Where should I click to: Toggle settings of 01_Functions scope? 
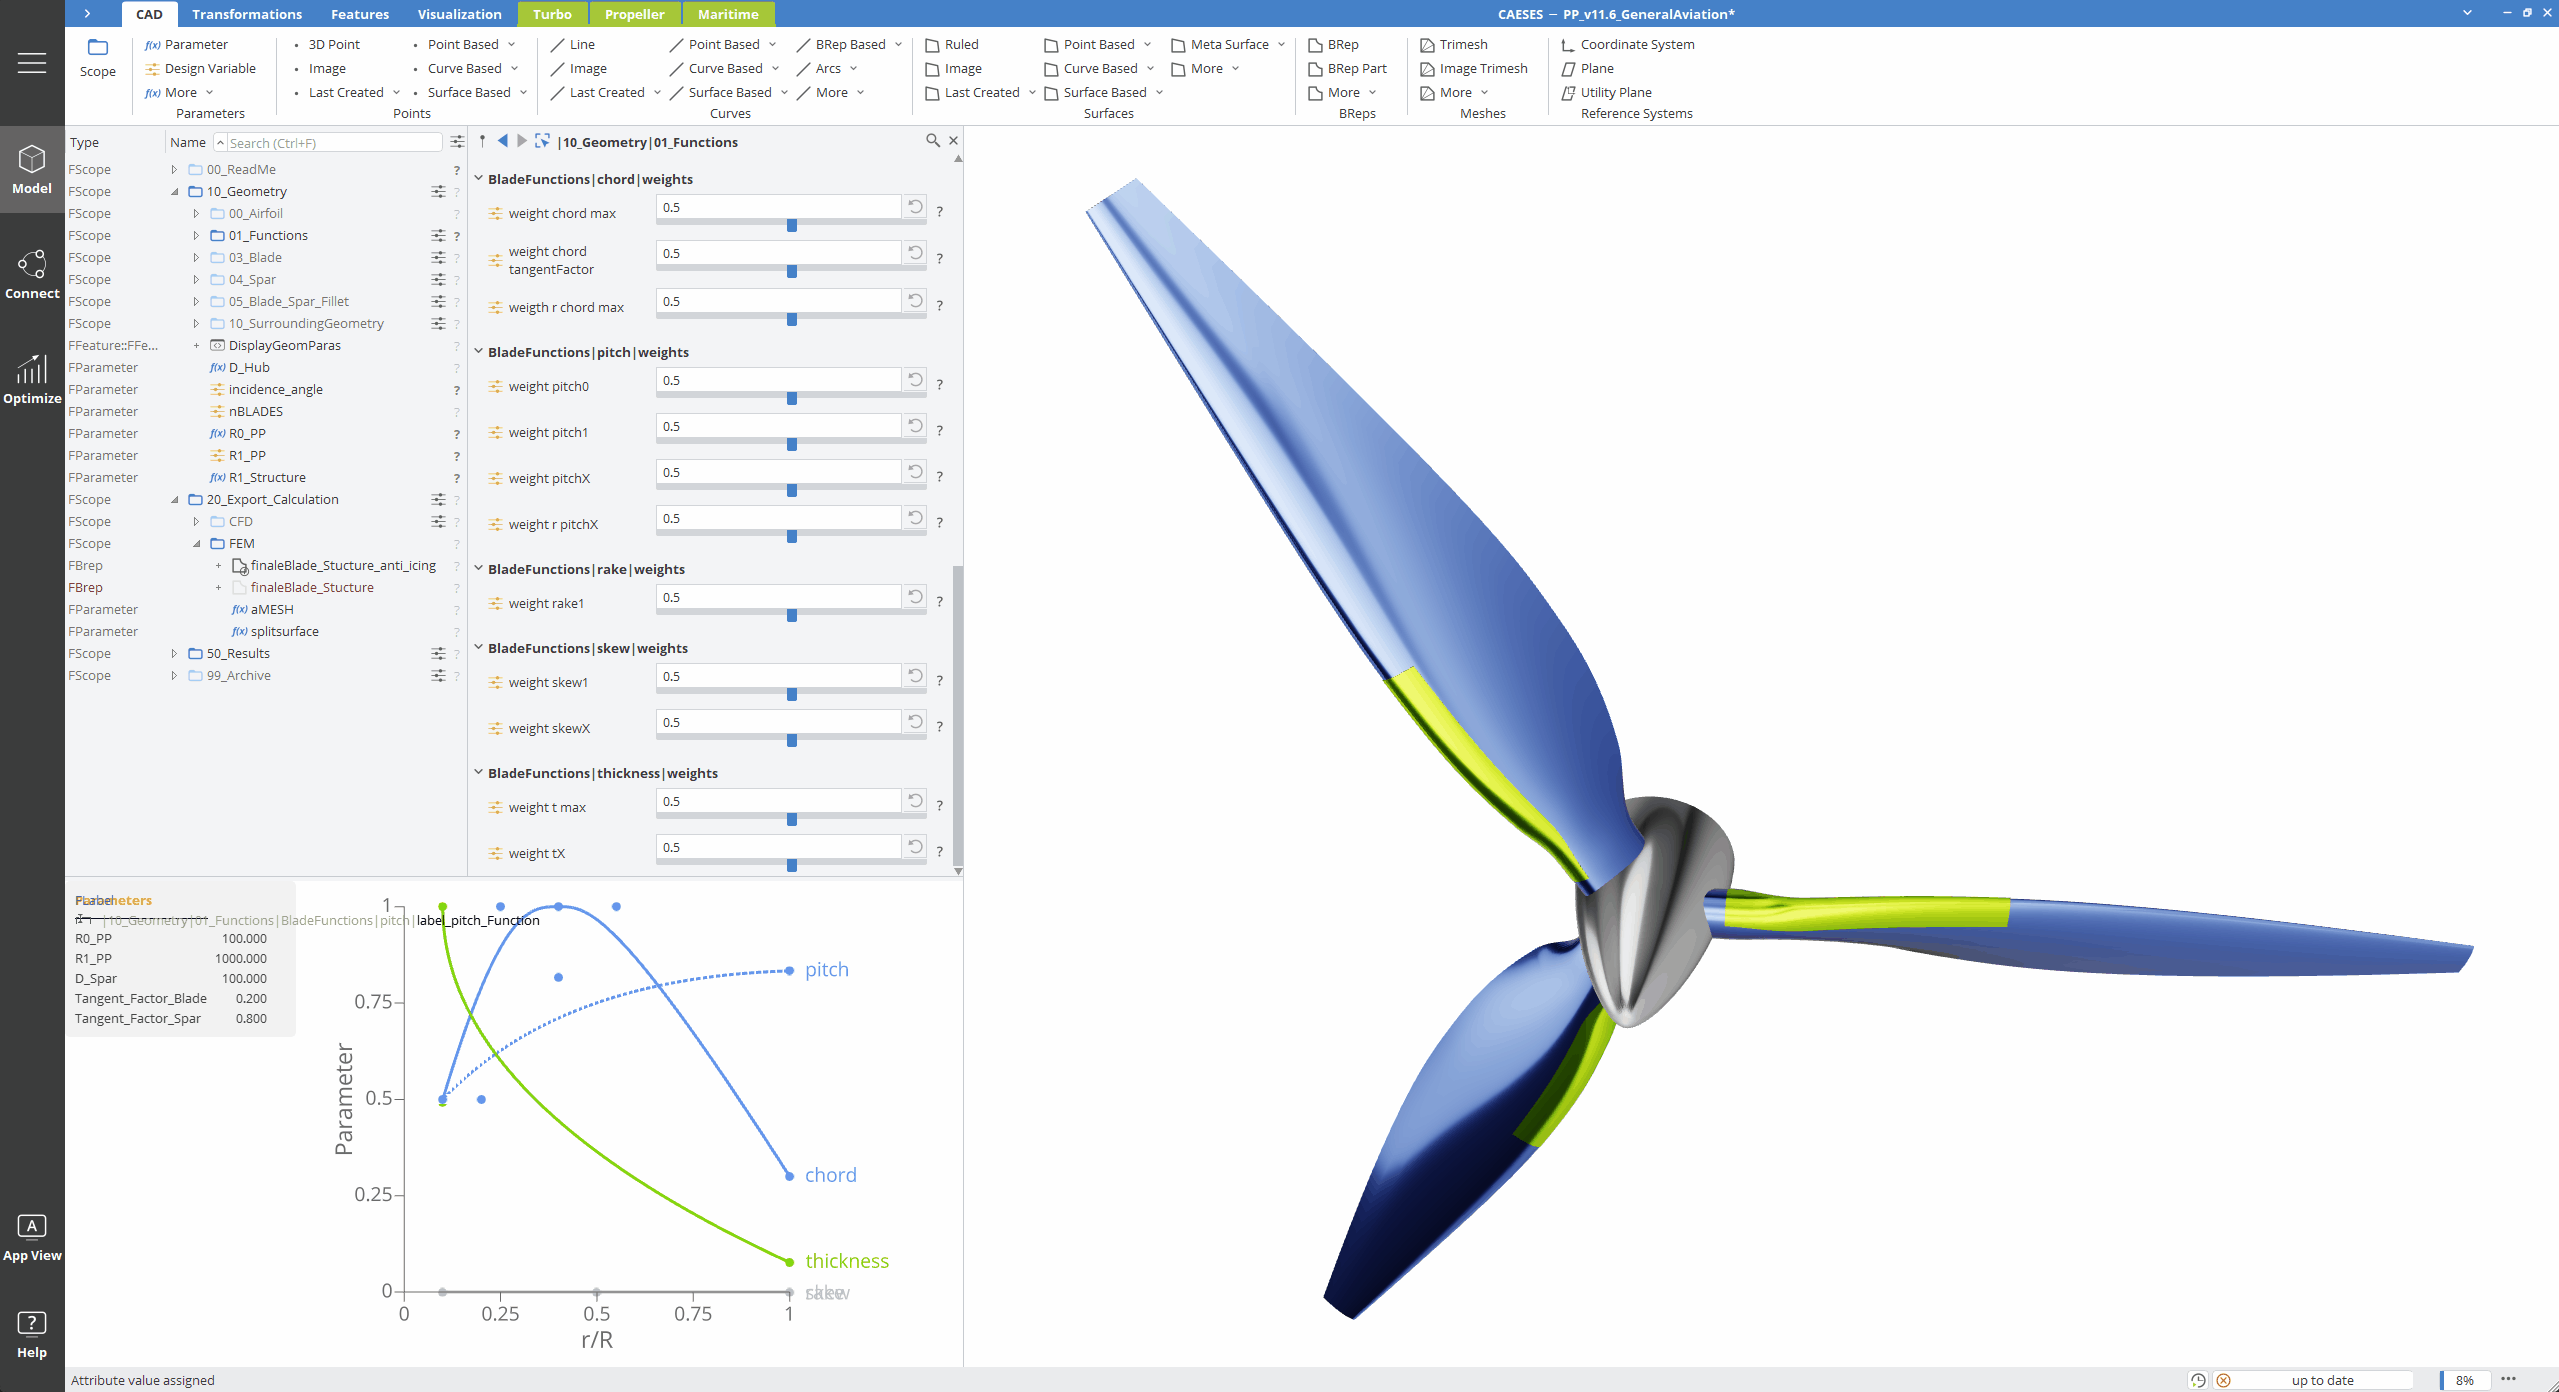click(438, 235)
